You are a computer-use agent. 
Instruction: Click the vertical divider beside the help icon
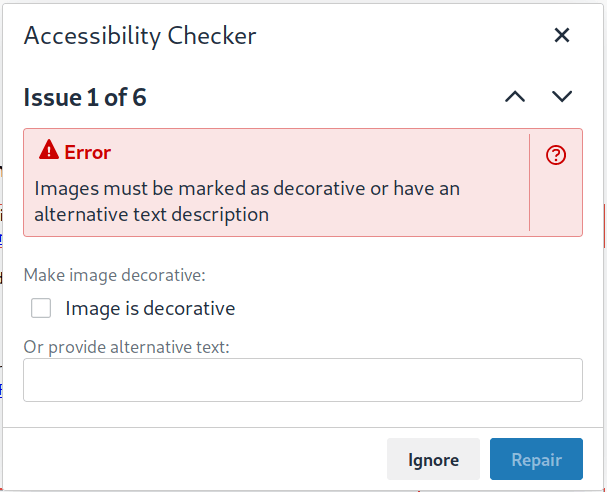click(529, 182)
